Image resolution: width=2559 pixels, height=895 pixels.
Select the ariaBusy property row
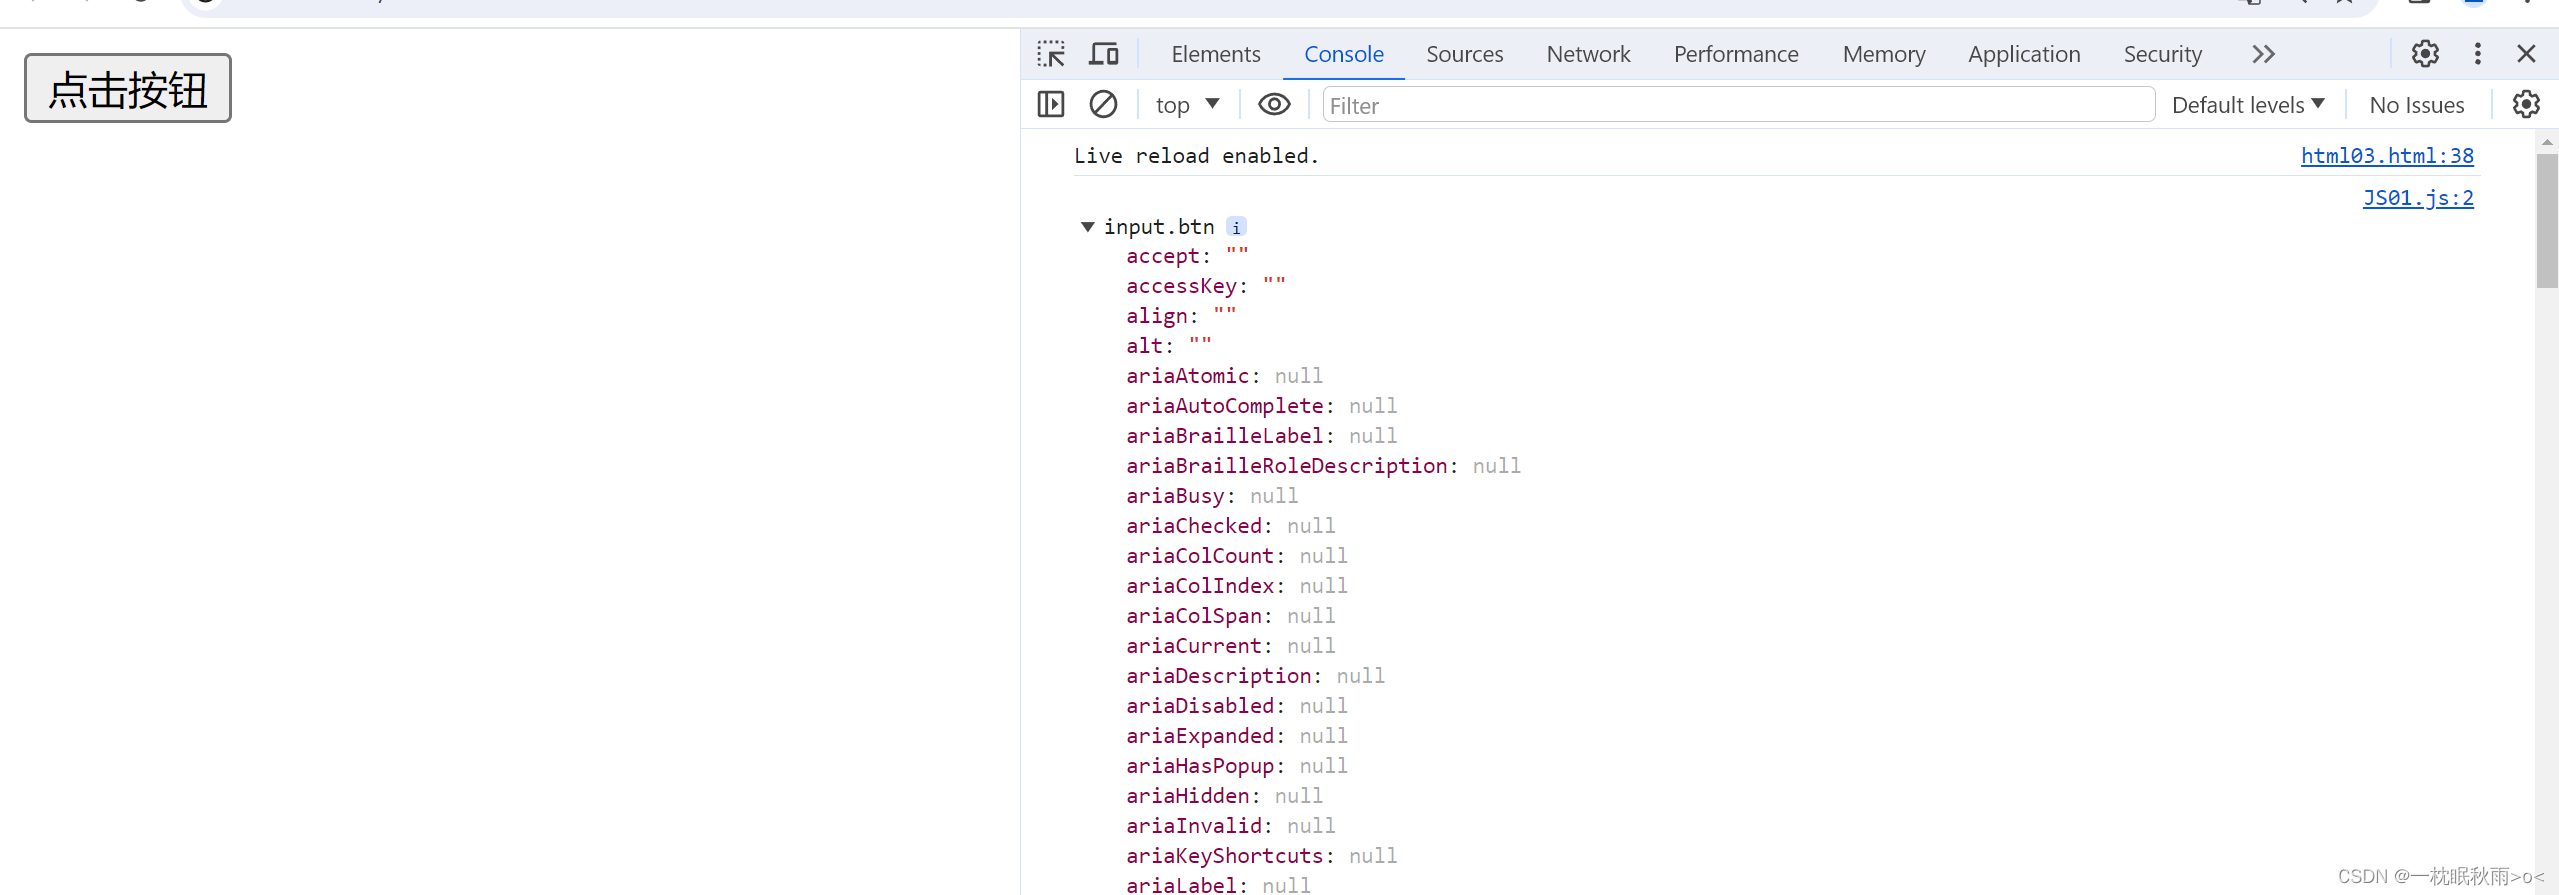click(x=1212, y=496)
